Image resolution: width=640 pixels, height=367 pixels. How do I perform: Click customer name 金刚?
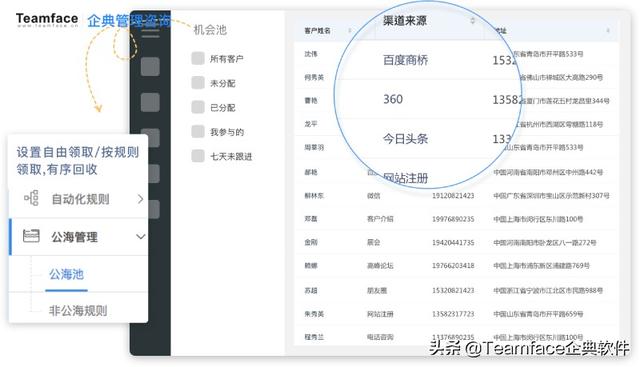click(311, 242)
